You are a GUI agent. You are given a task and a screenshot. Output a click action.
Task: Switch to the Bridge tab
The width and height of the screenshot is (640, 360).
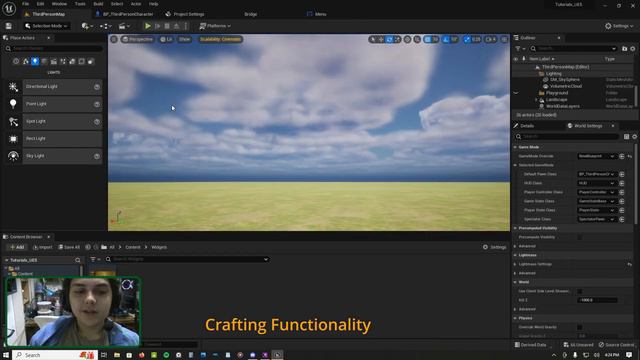coord(251,14)
